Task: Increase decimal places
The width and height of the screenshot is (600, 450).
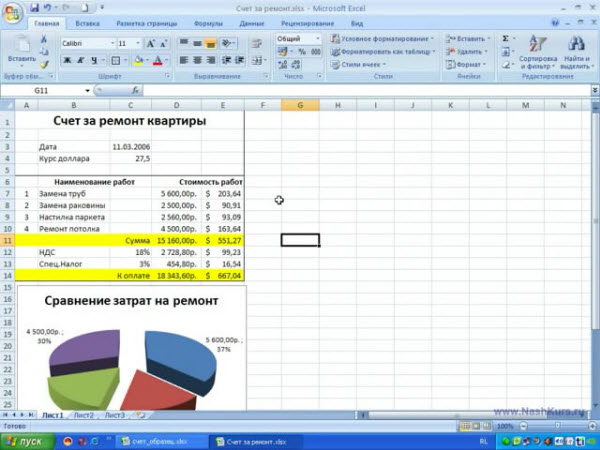Action: click(x=283, y=64)
